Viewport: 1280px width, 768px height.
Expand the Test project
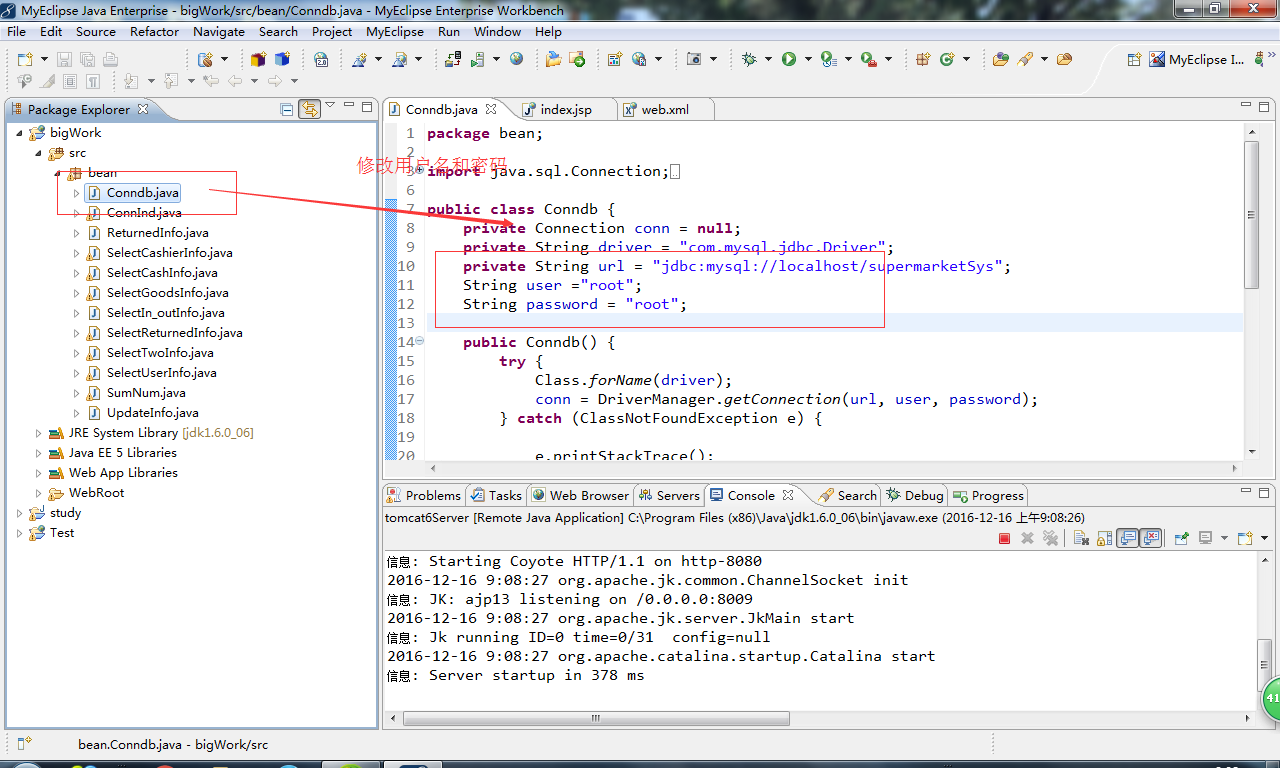[x=20, y=533]
